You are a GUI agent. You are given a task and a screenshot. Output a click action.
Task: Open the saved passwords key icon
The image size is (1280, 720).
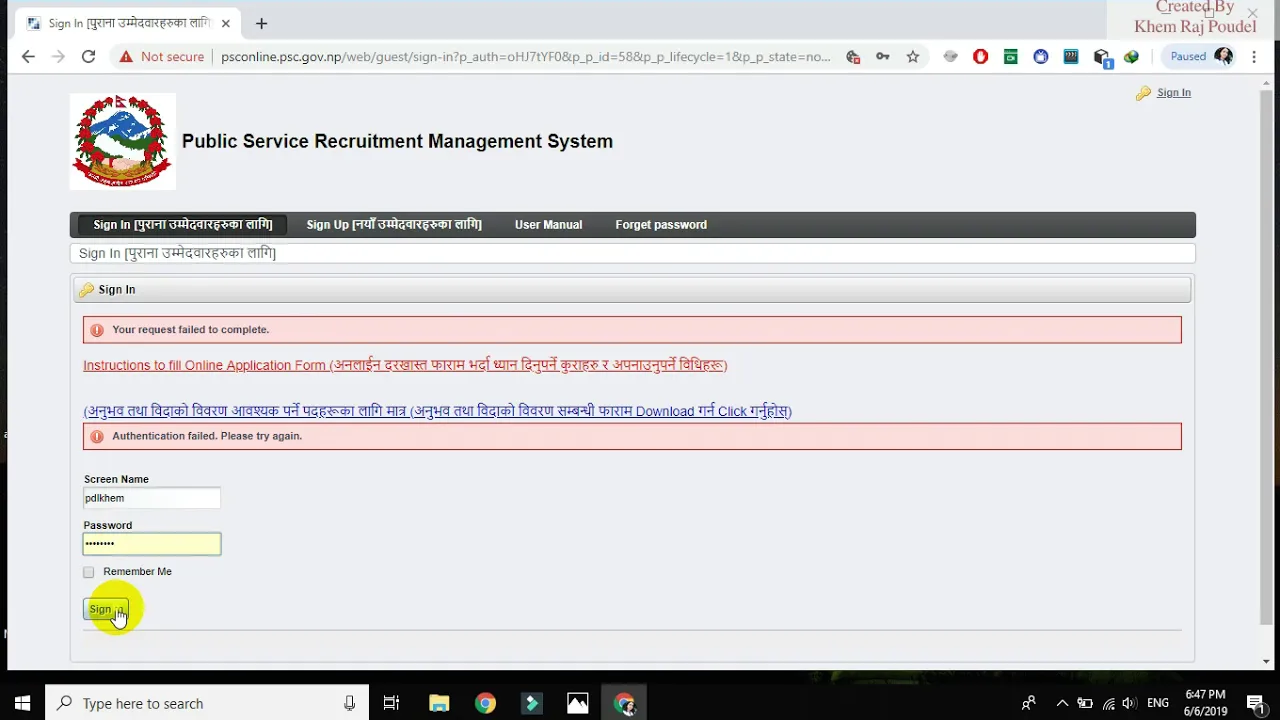click(x=883, y=57)
